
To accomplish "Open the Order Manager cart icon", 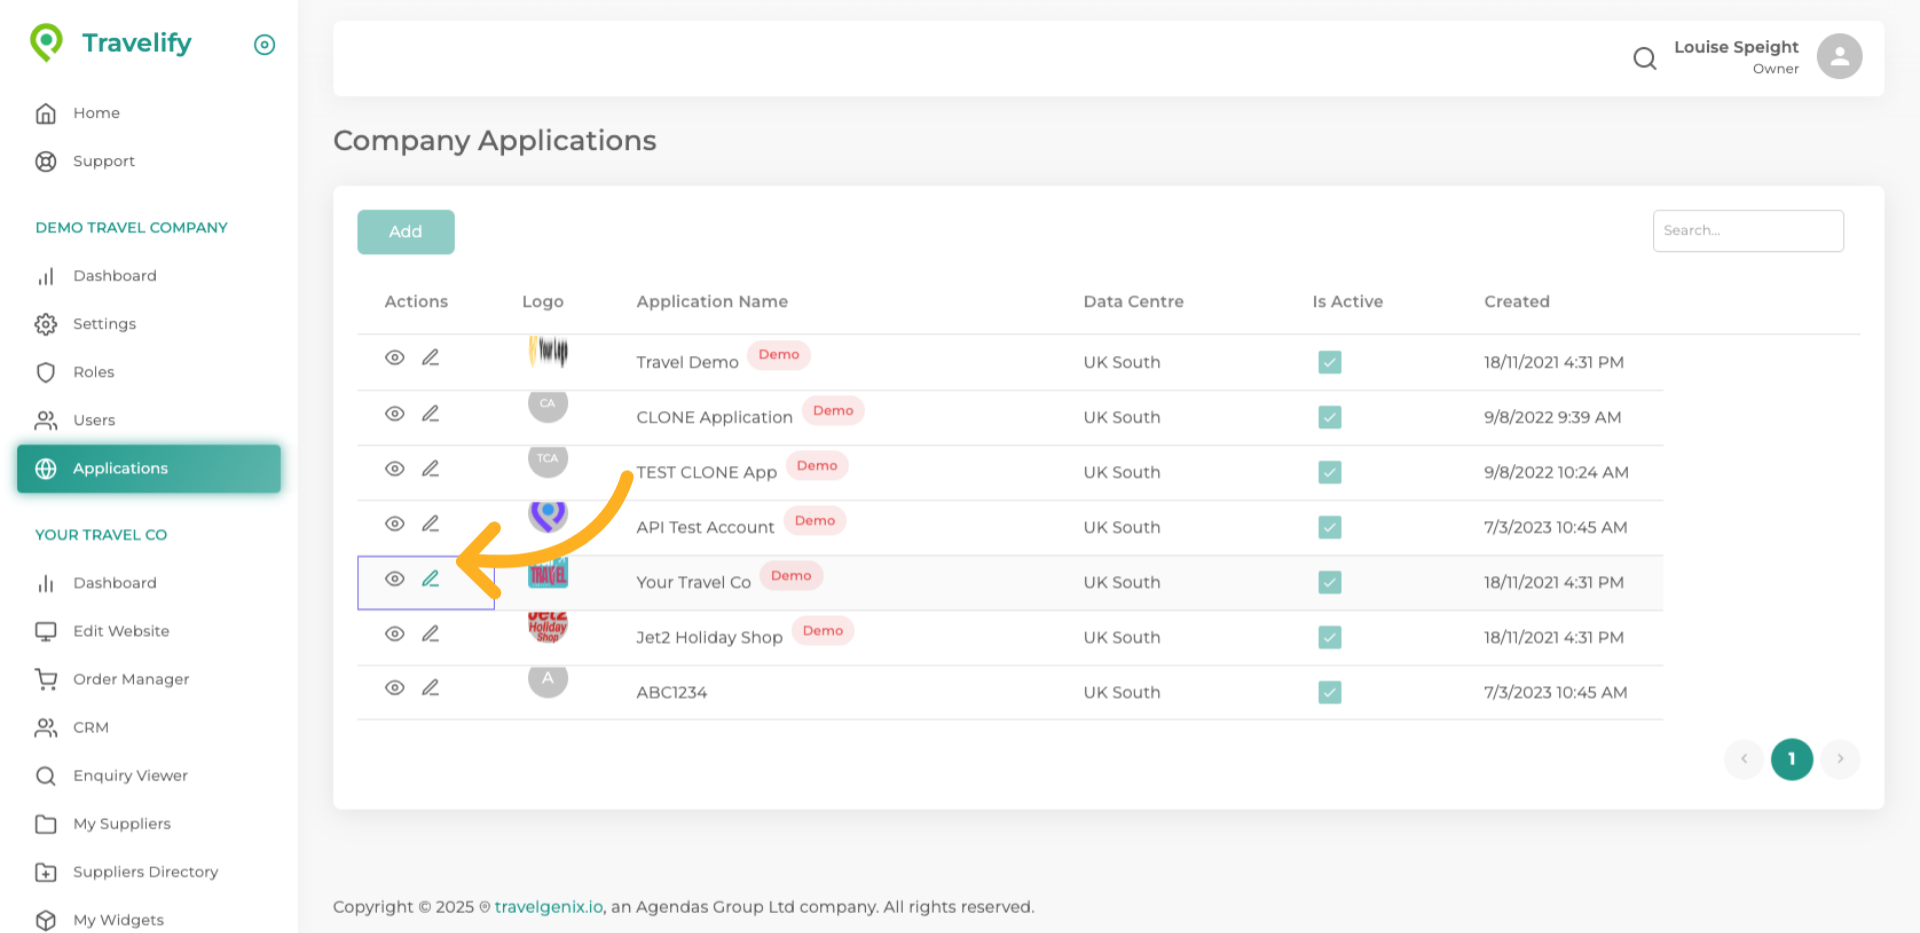I will point(46,679).
